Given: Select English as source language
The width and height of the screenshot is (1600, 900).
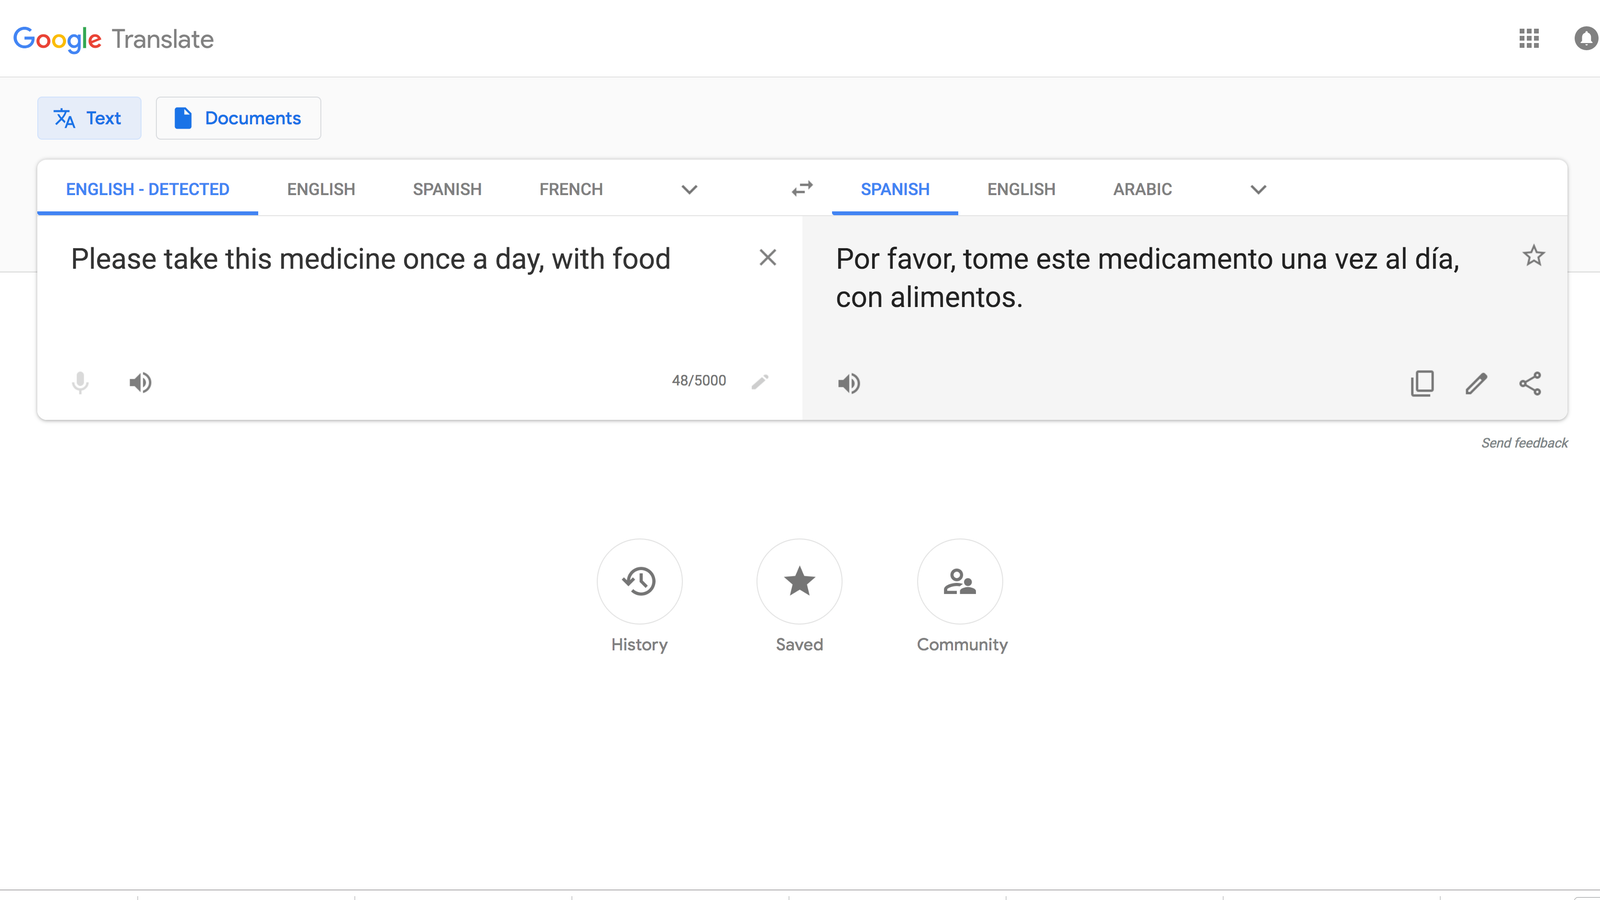Looking at the screenshot, I should (321, 189).
